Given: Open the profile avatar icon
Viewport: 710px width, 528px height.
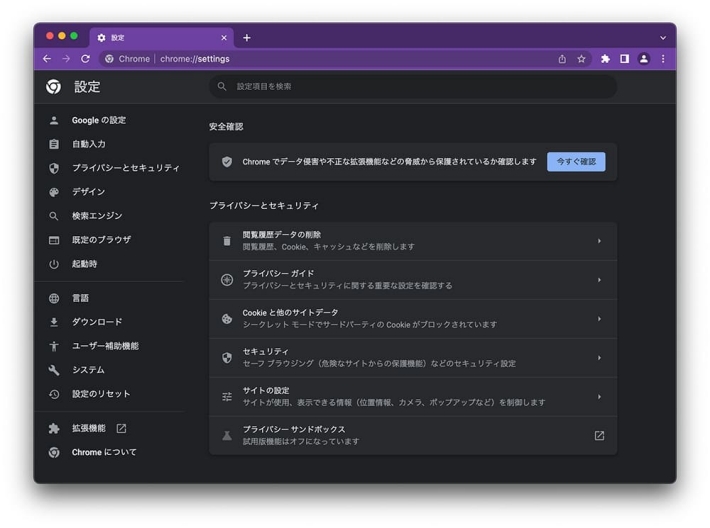Looking at the screenshot, I should point(643,59).
